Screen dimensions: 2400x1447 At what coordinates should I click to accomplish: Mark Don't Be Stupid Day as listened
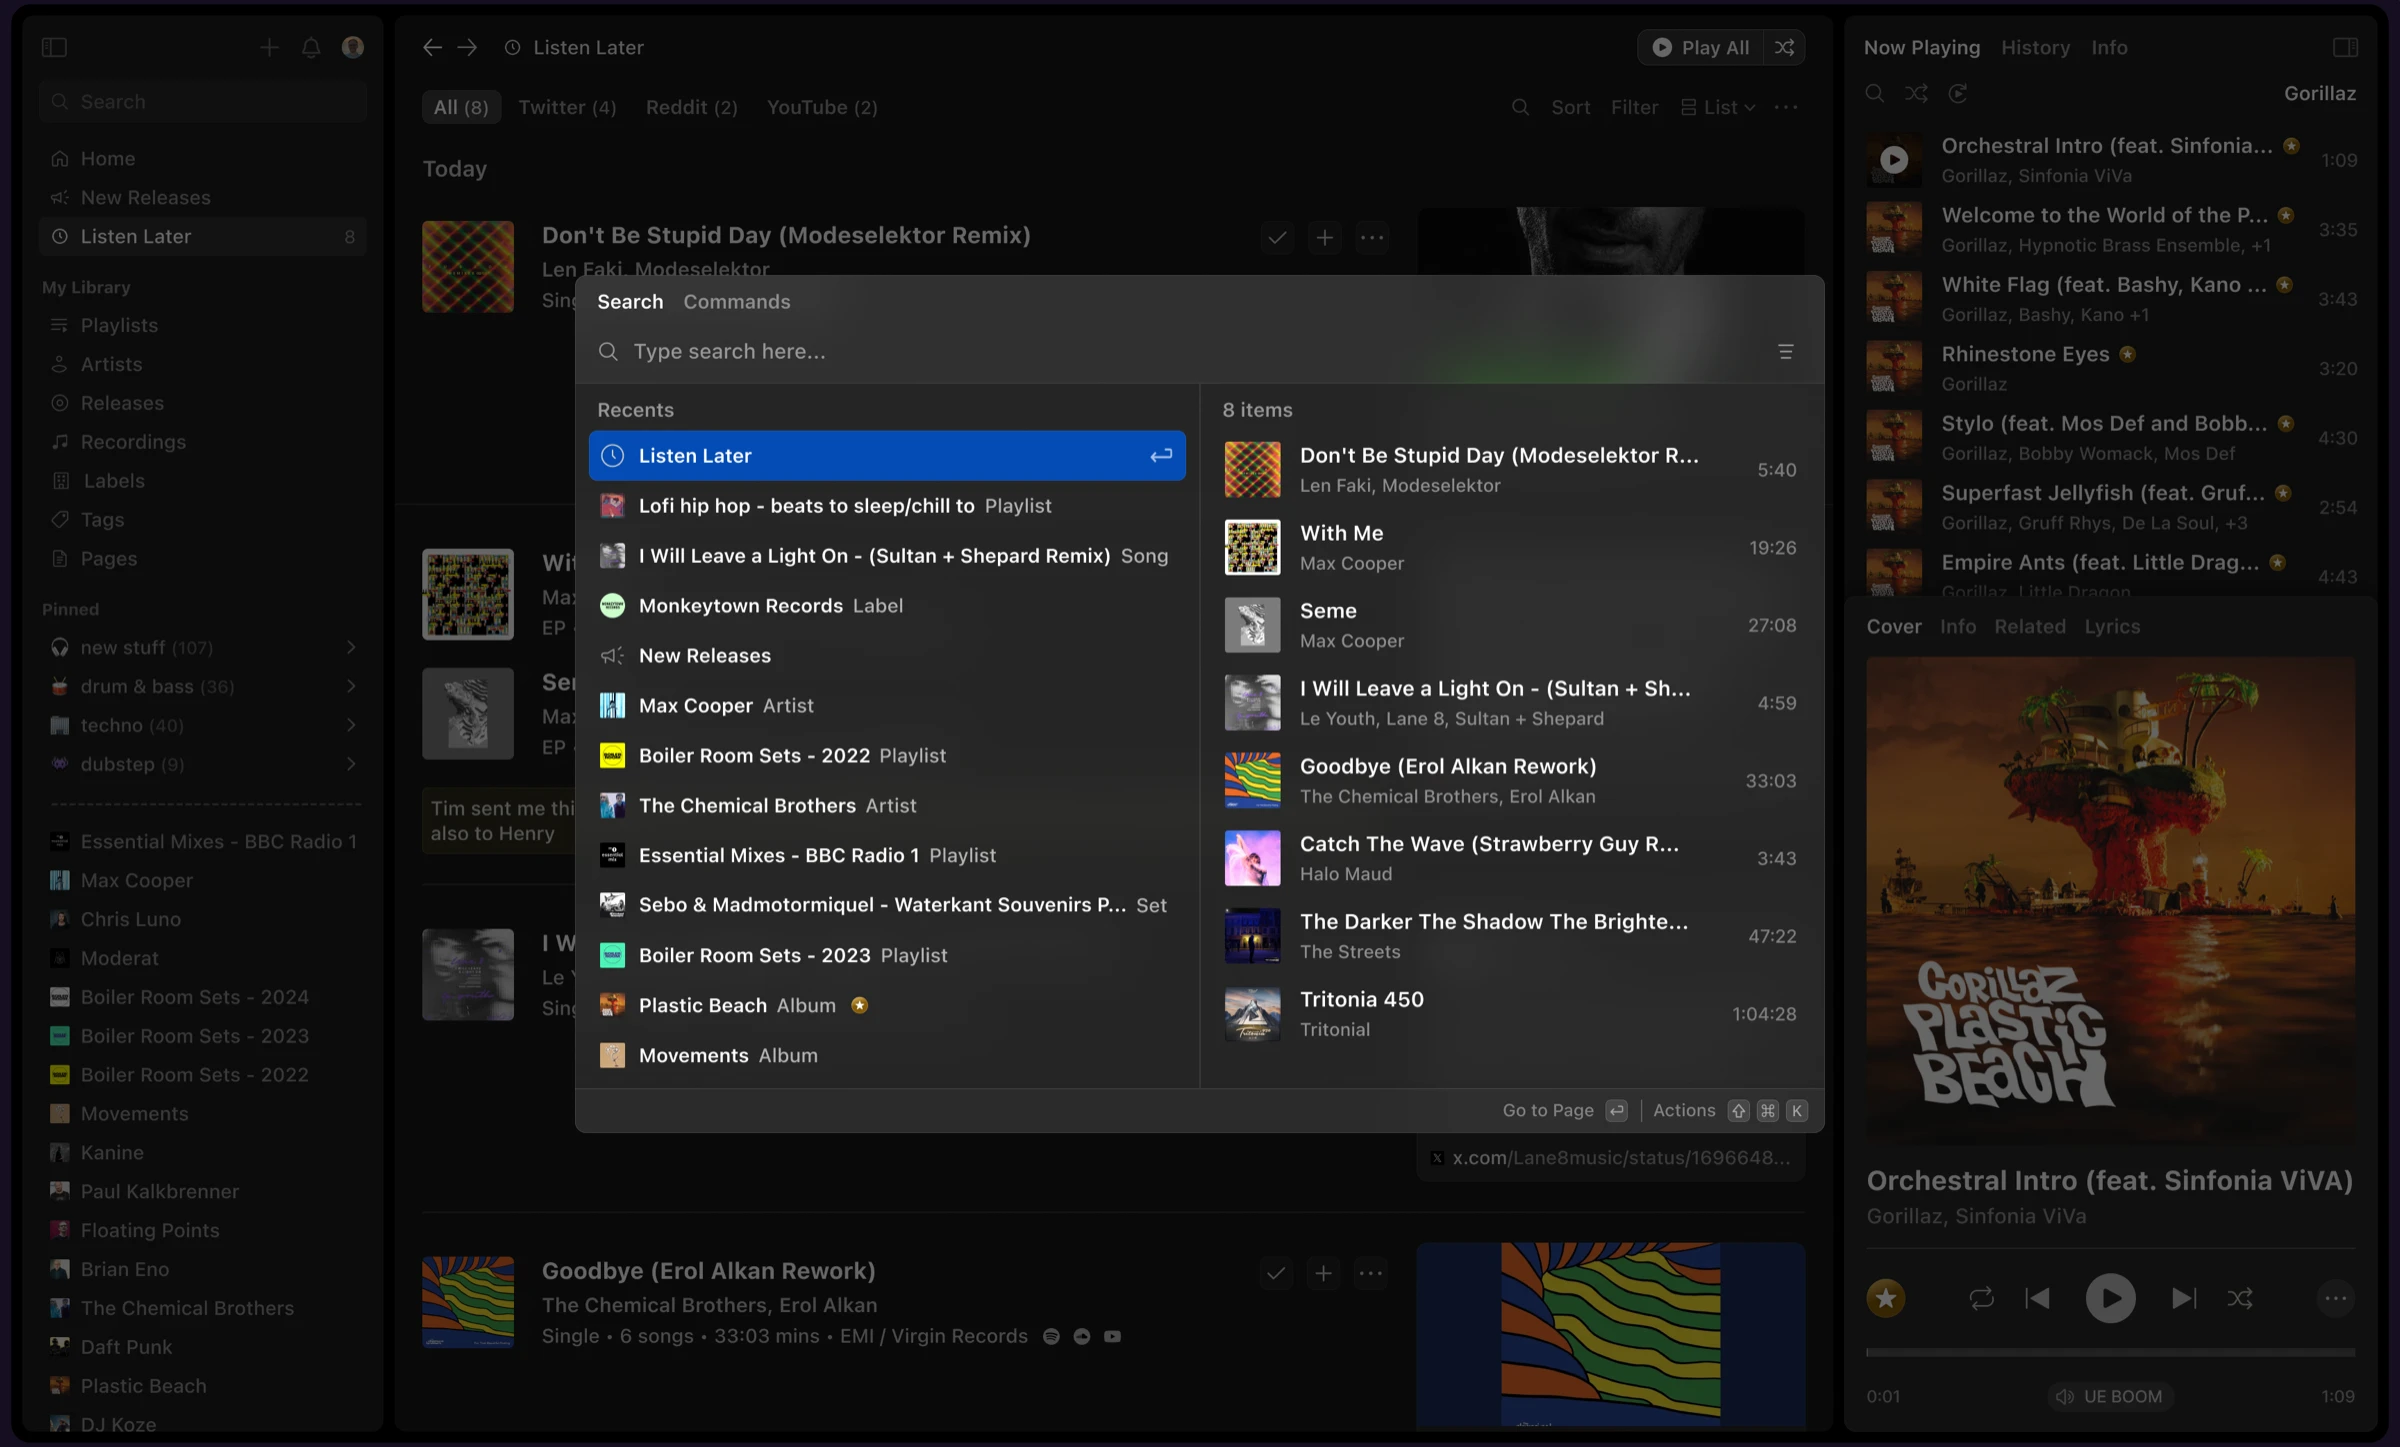point(1277,238)
